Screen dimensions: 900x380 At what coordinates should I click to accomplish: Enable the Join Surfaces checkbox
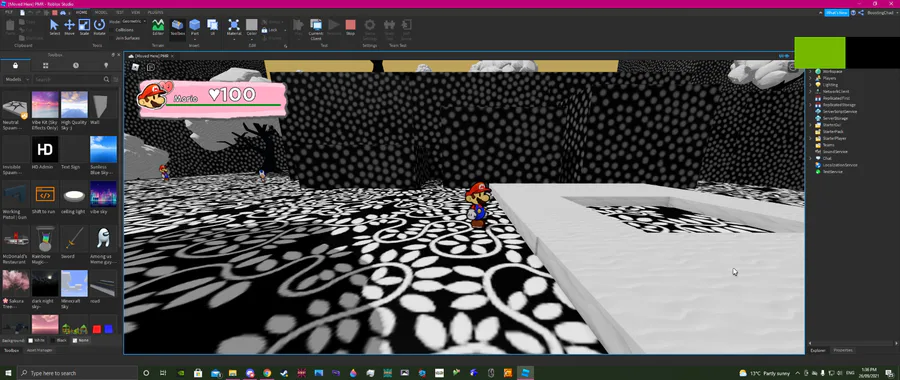tap(124, 38)
